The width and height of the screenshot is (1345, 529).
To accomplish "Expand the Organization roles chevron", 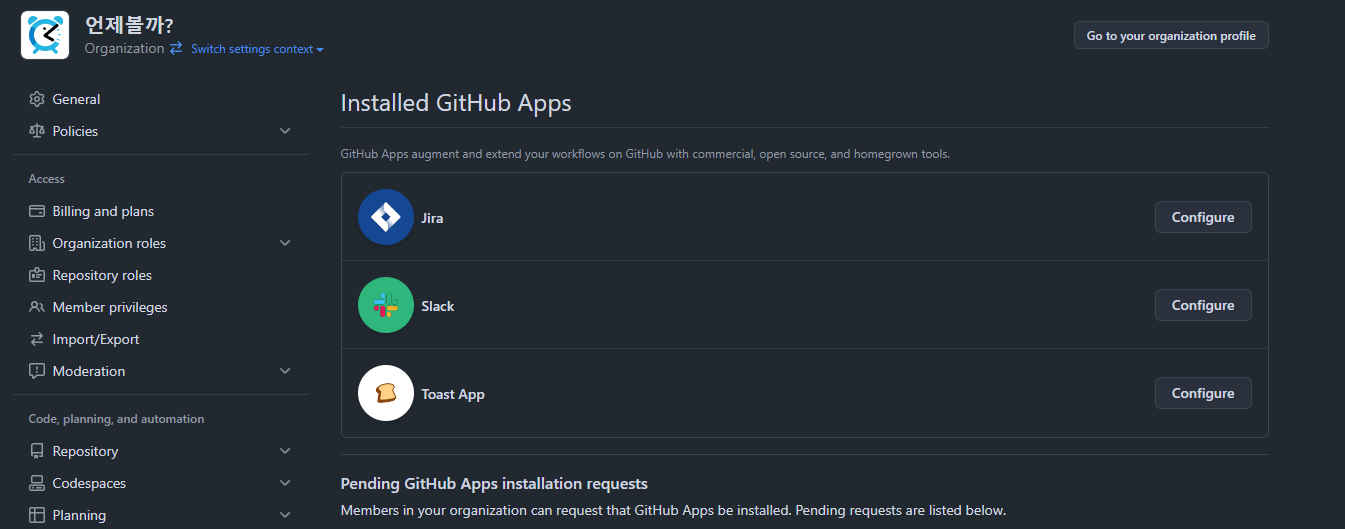I will tap(285, 243).
